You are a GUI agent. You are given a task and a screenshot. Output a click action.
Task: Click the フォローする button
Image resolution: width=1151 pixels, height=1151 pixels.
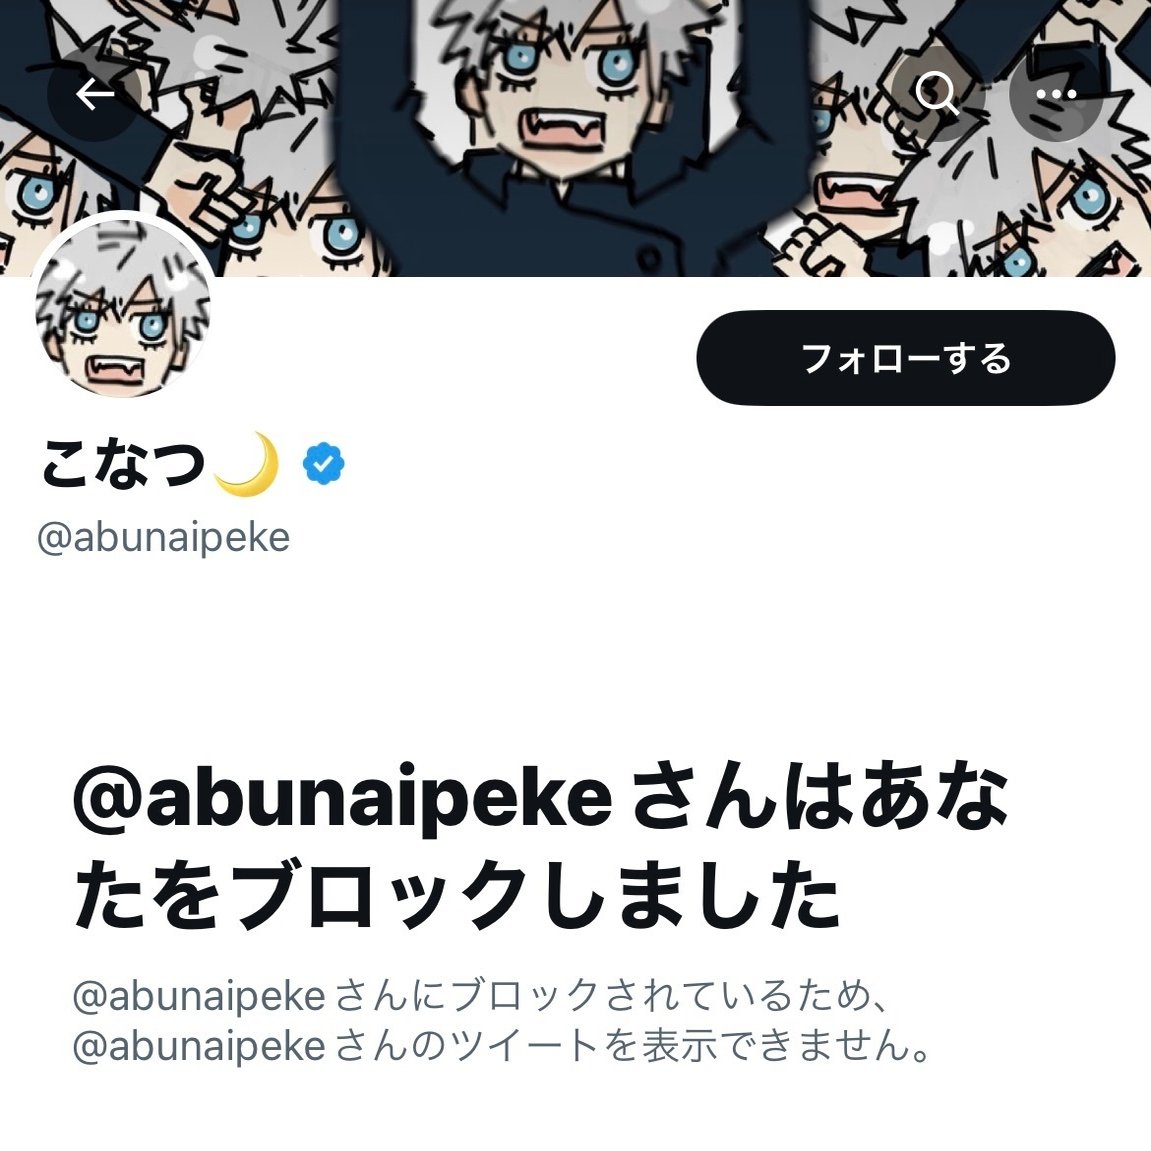[x=906, y=357]
